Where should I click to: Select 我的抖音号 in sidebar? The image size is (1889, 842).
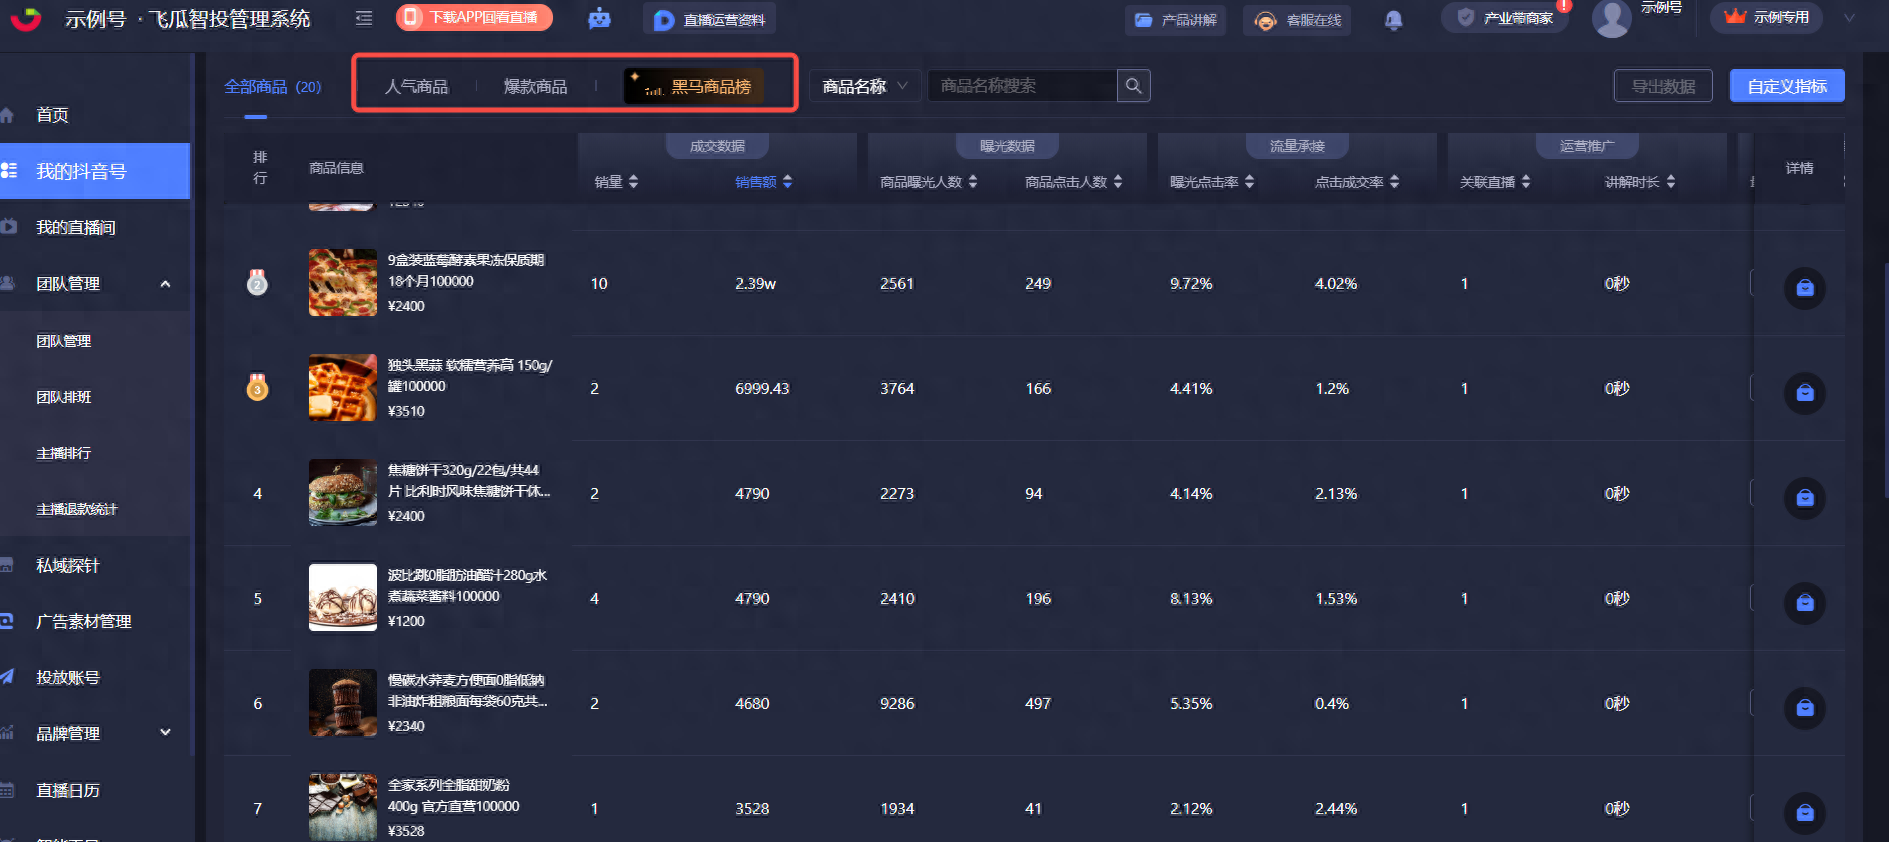(95, 171)
